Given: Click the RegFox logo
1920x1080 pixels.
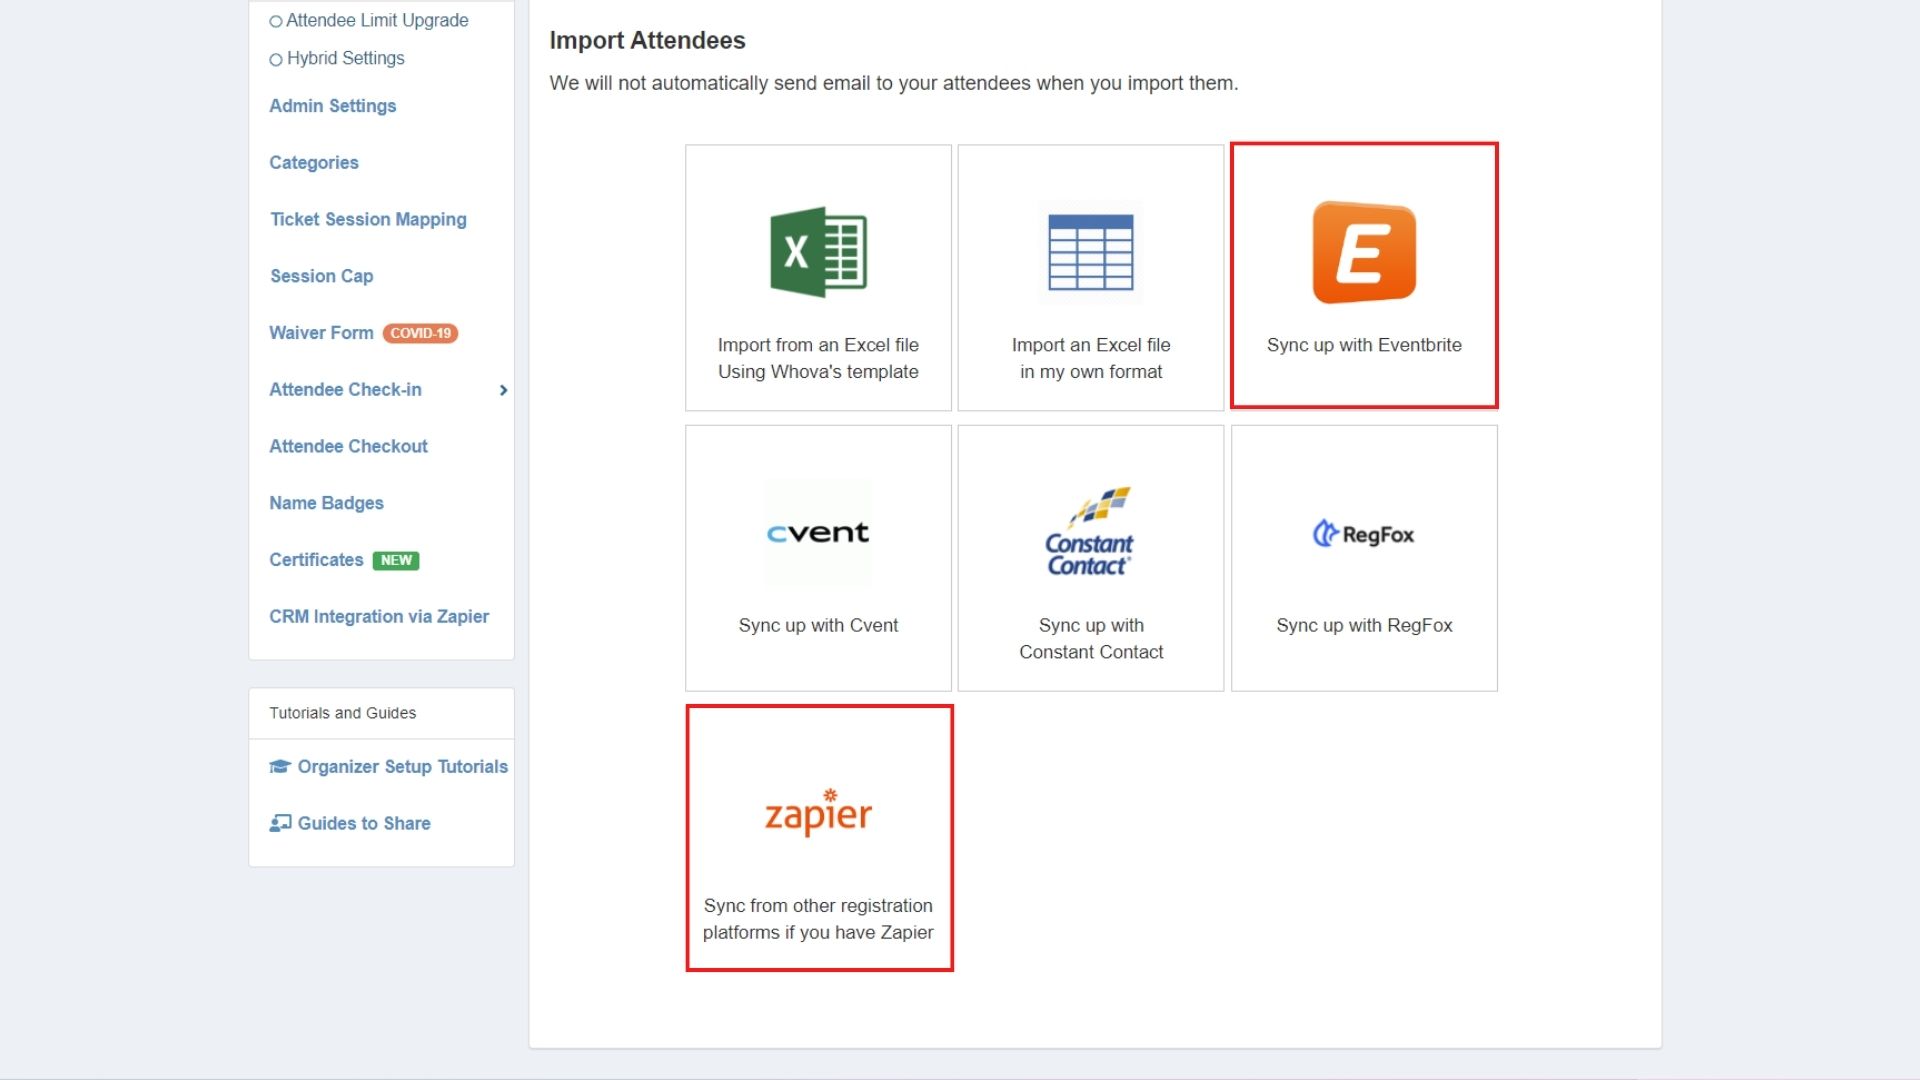Looking at the screenshot, I should (1364, 534).
